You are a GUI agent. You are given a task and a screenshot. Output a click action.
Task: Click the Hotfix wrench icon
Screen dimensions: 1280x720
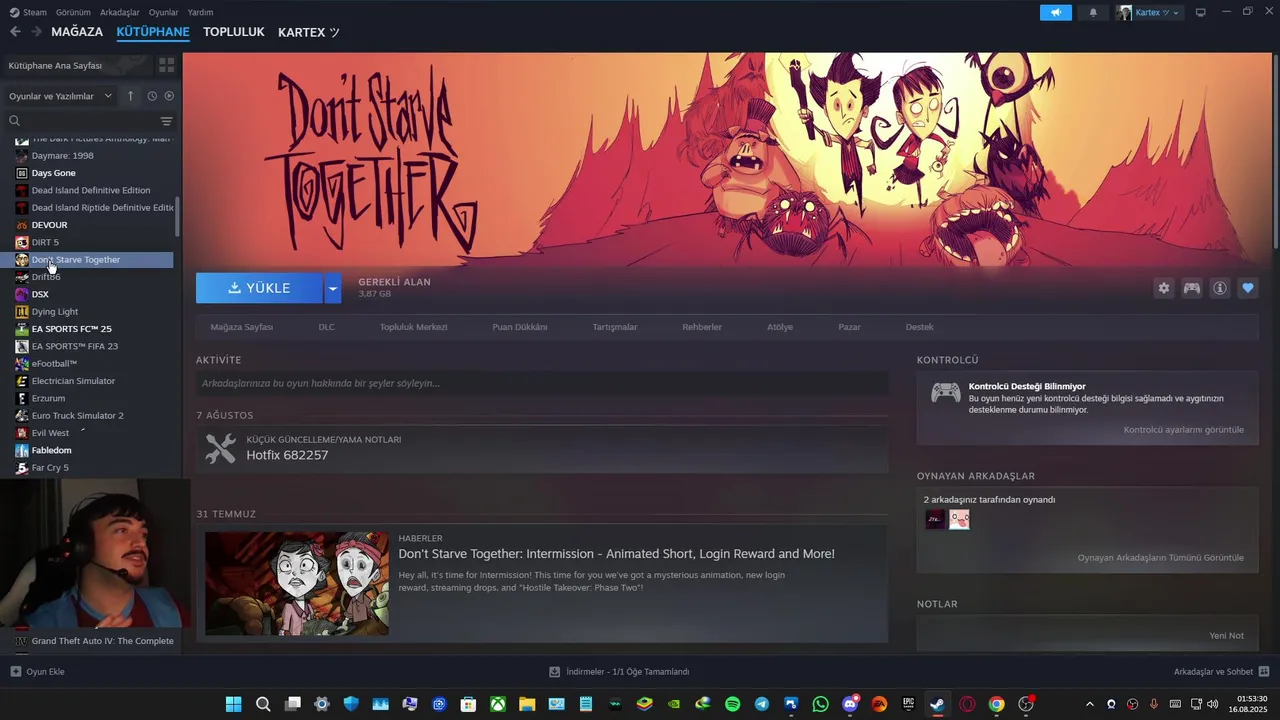[220, 448]
